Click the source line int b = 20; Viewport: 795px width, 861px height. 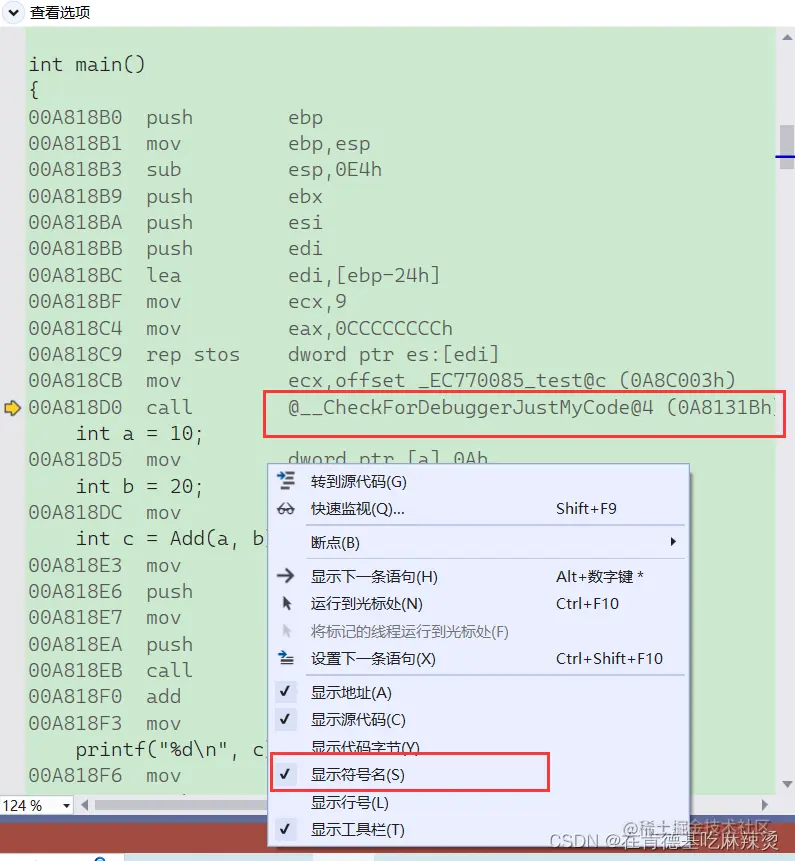139,487
